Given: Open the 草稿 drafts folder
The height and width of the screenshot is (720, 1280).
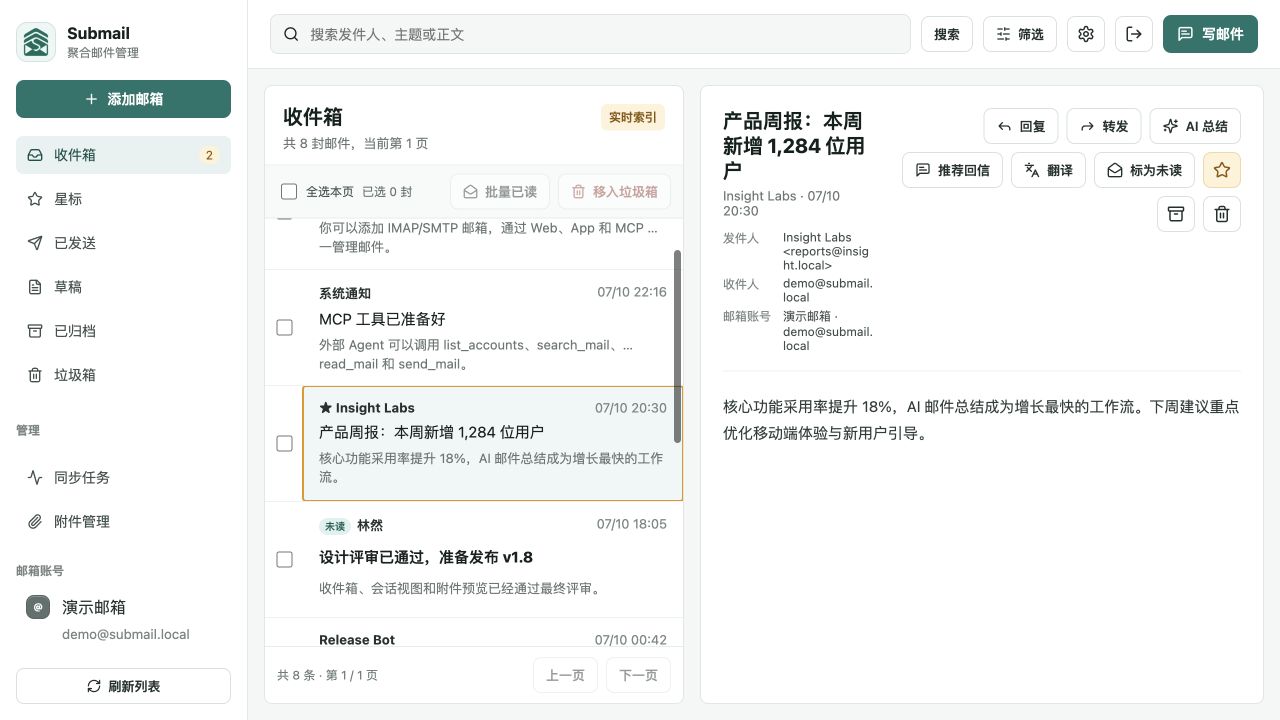Looking at the screenshot, I should point(123,287).
